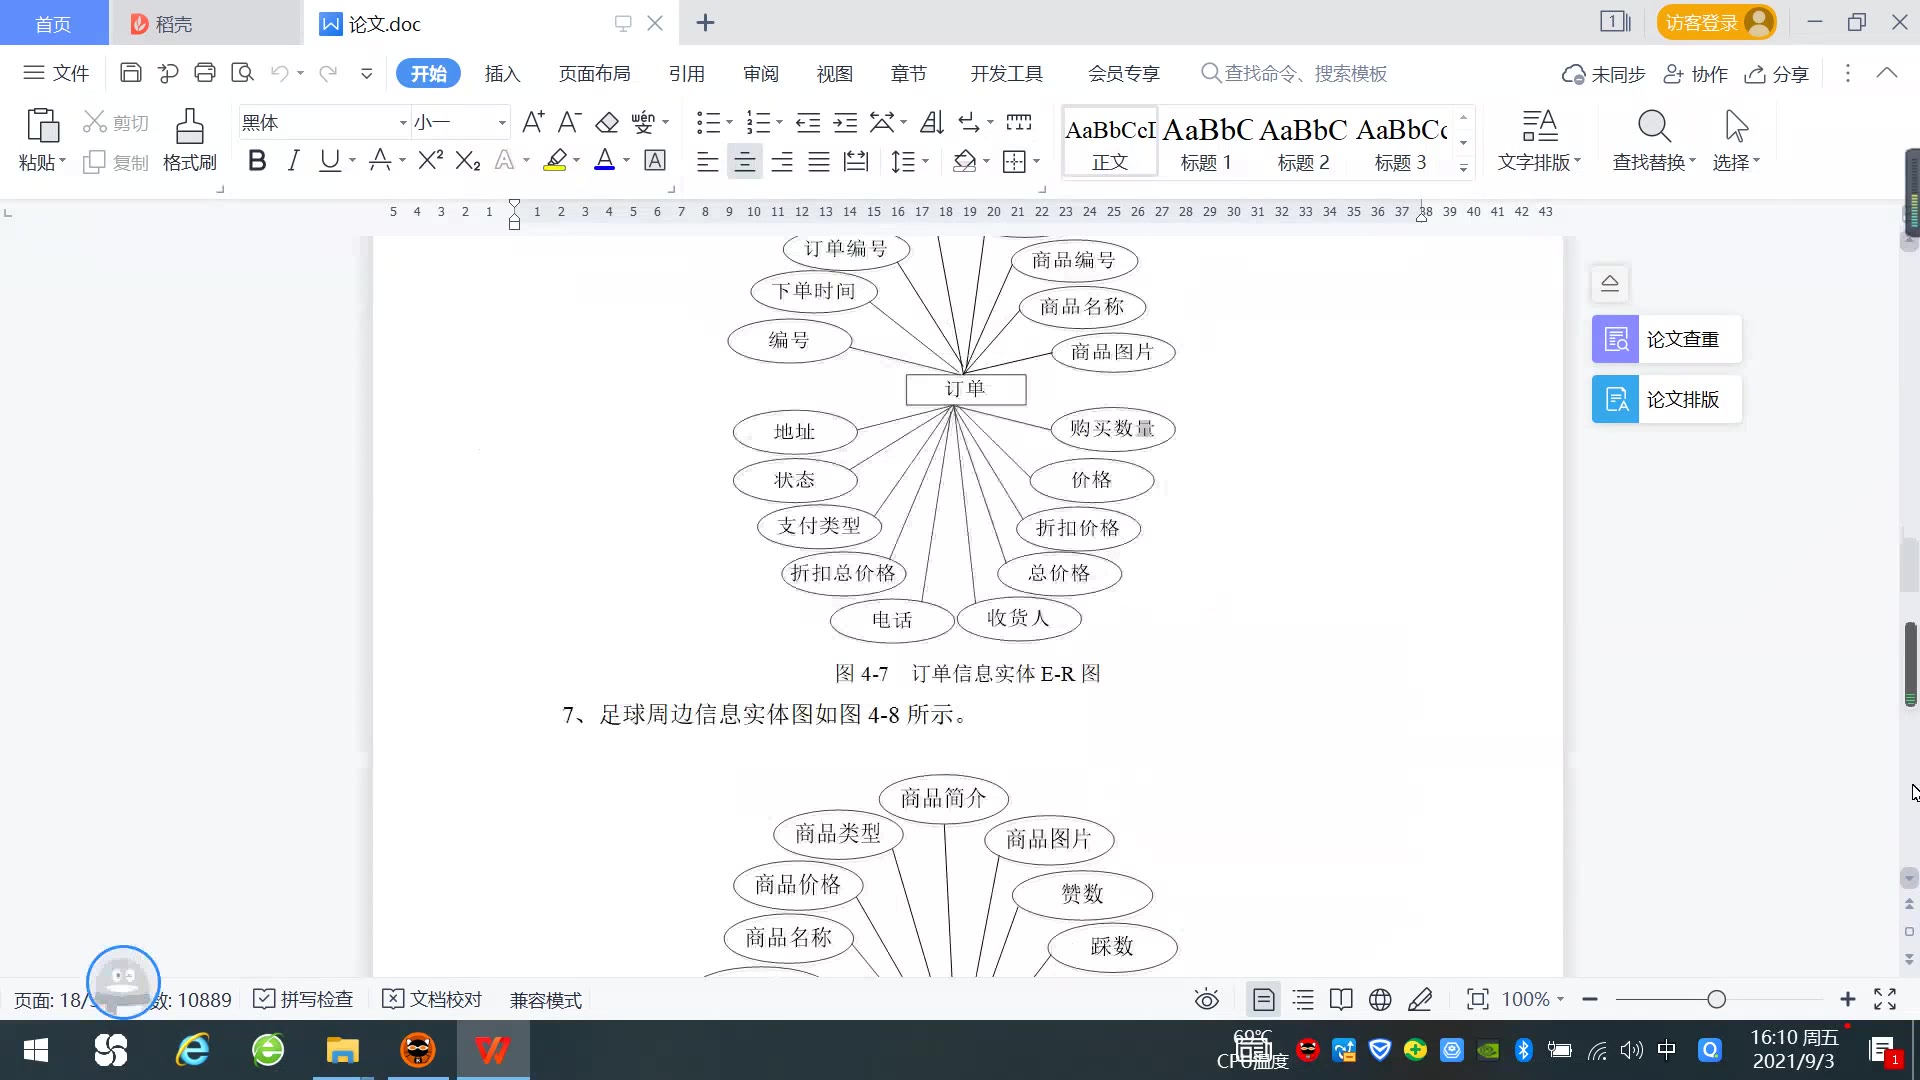1920x1080 pixels.
Task: Click the superscript X² icon
Action: pyautogui.click(x=430, y=161)
